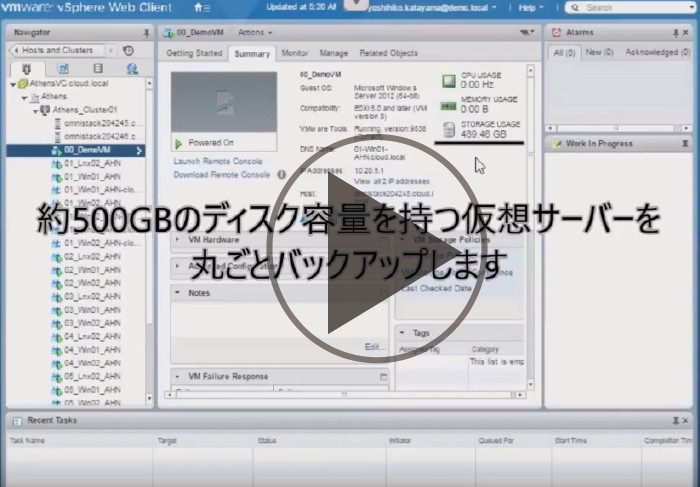Expand the VM Hardware section
Viewport: 700px width, 487px height.
pyautogui.click(x=178, y=240)
